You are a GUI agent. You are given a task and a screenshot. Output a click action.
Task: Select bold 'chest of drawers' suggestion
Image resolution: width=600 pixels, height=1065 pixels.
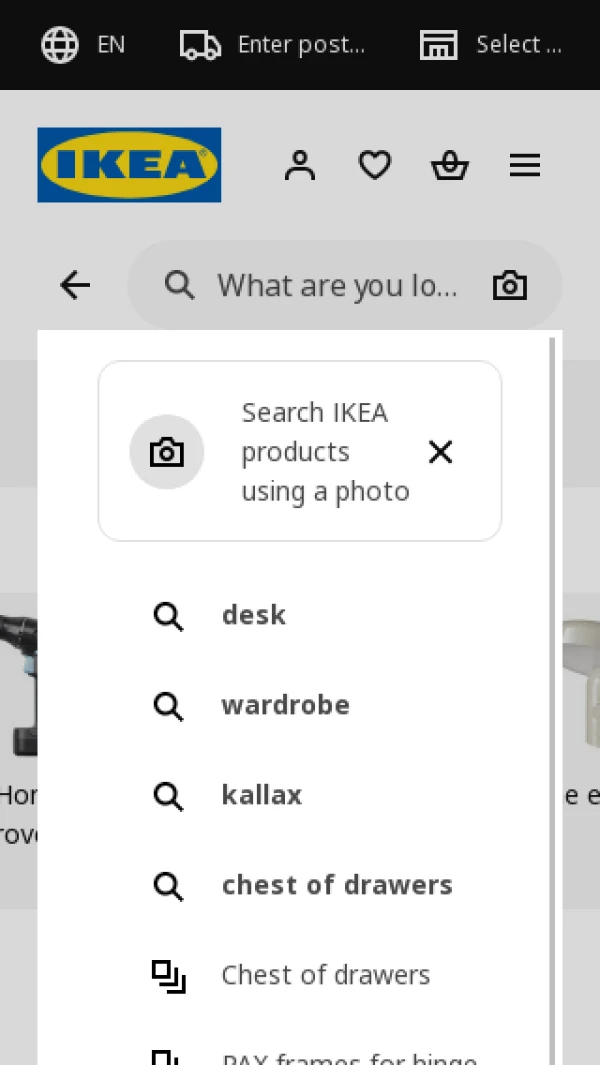tap(337, 885)
